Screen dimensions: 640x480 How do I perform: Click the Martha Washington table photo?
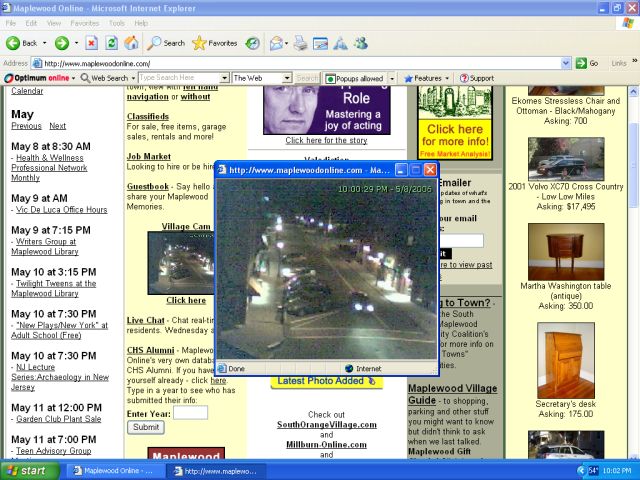[566, 252]
